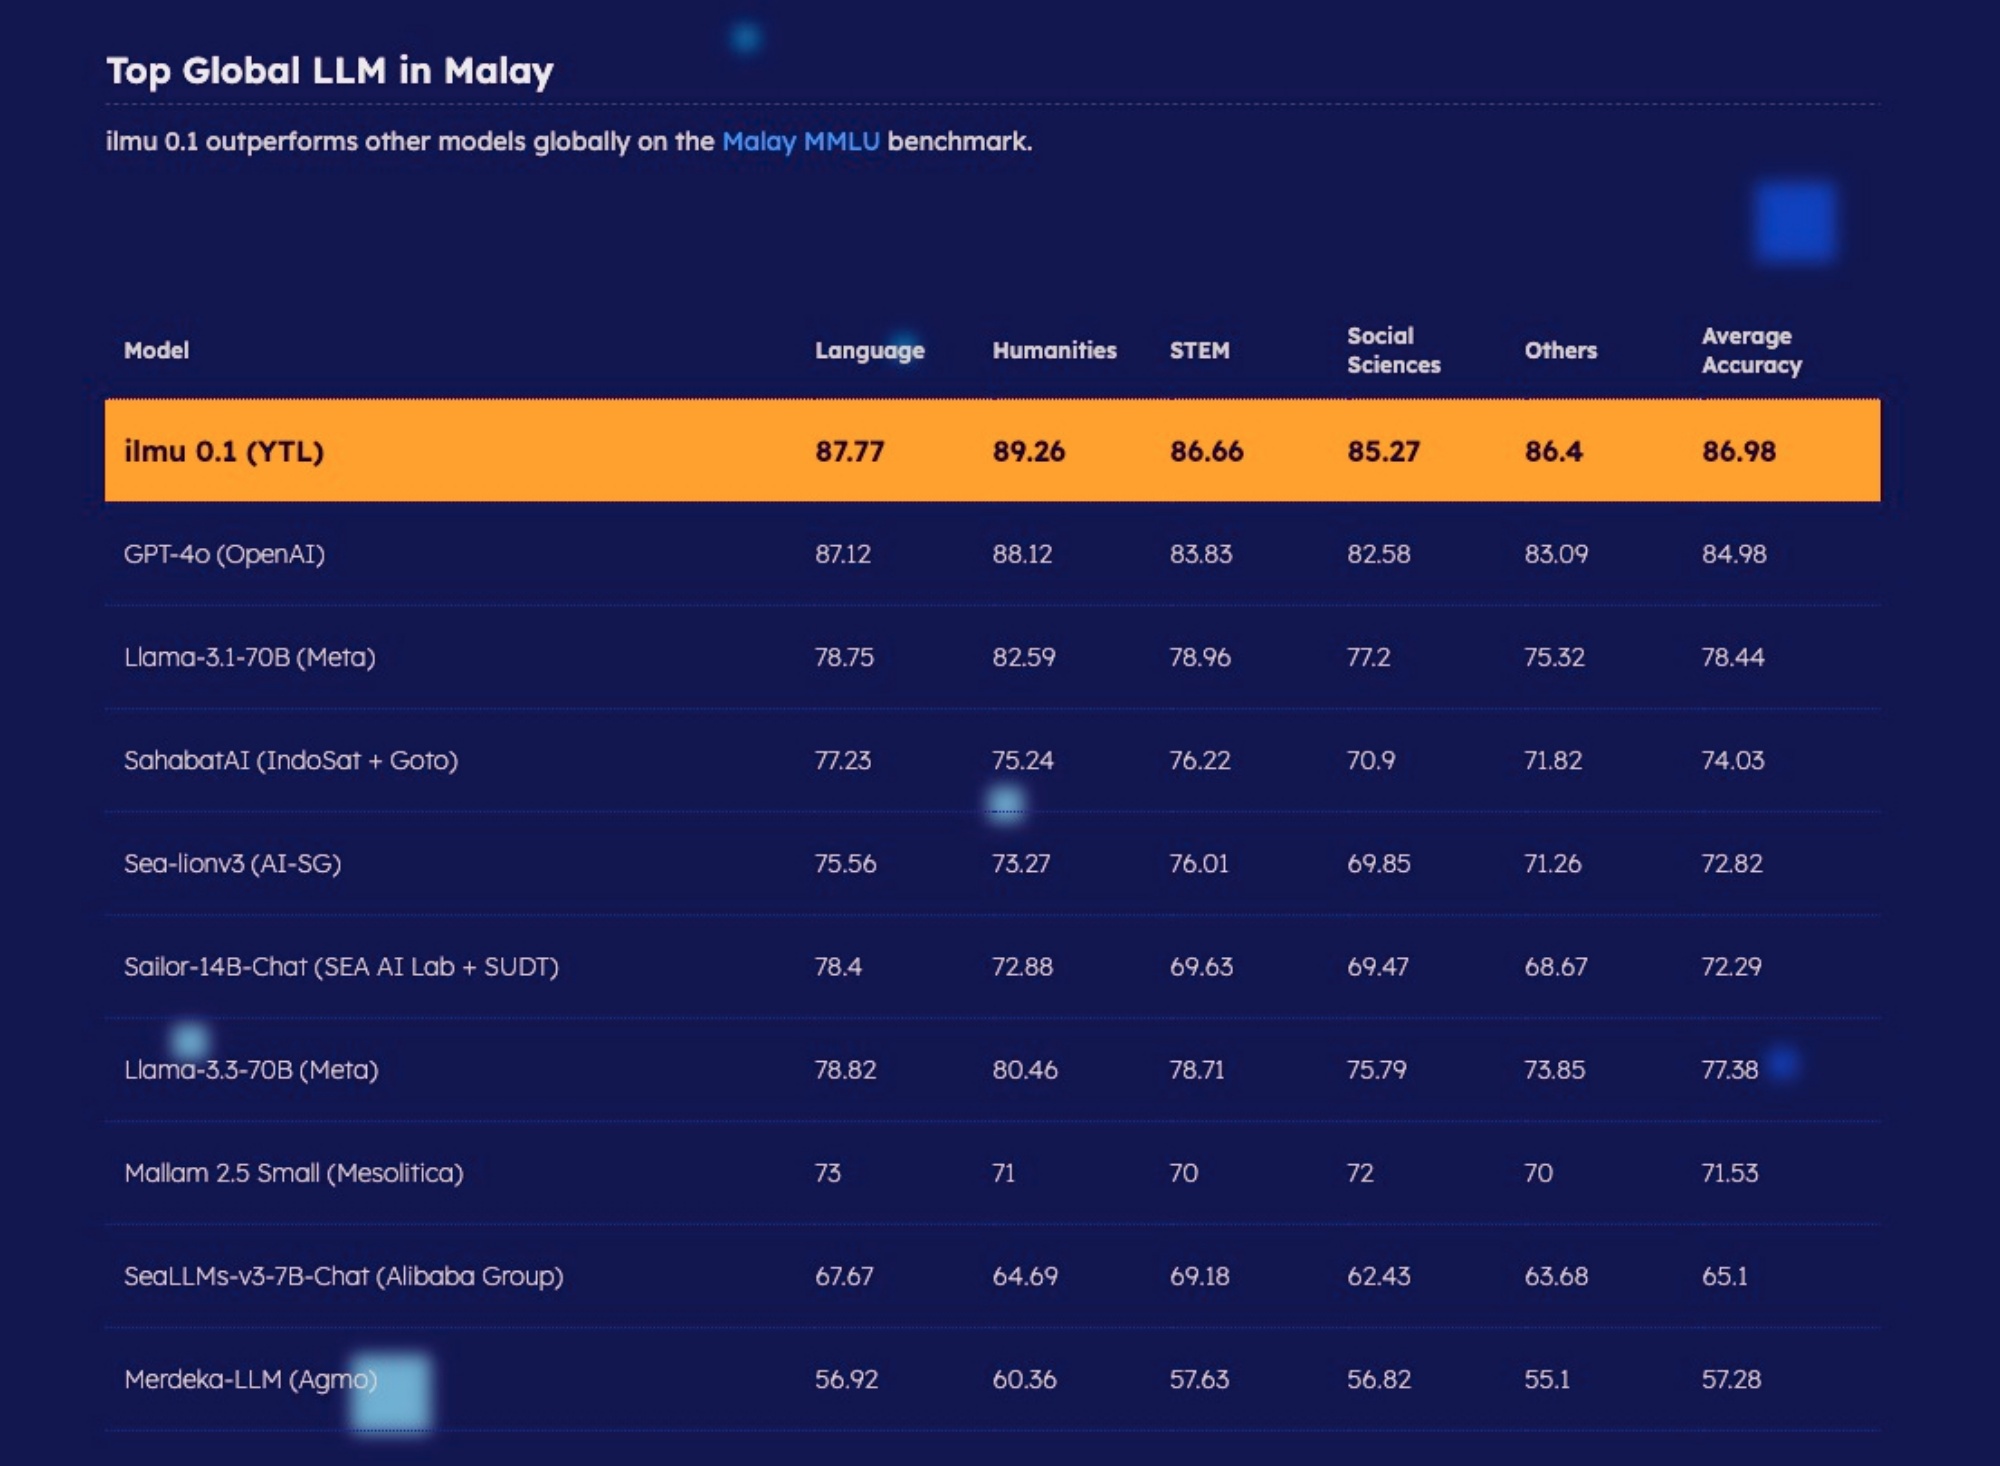2000x1466 pixels.
Task: Click Llama-3.1-70B Humanities score 82.59
Action: [x=1023, y=657]
